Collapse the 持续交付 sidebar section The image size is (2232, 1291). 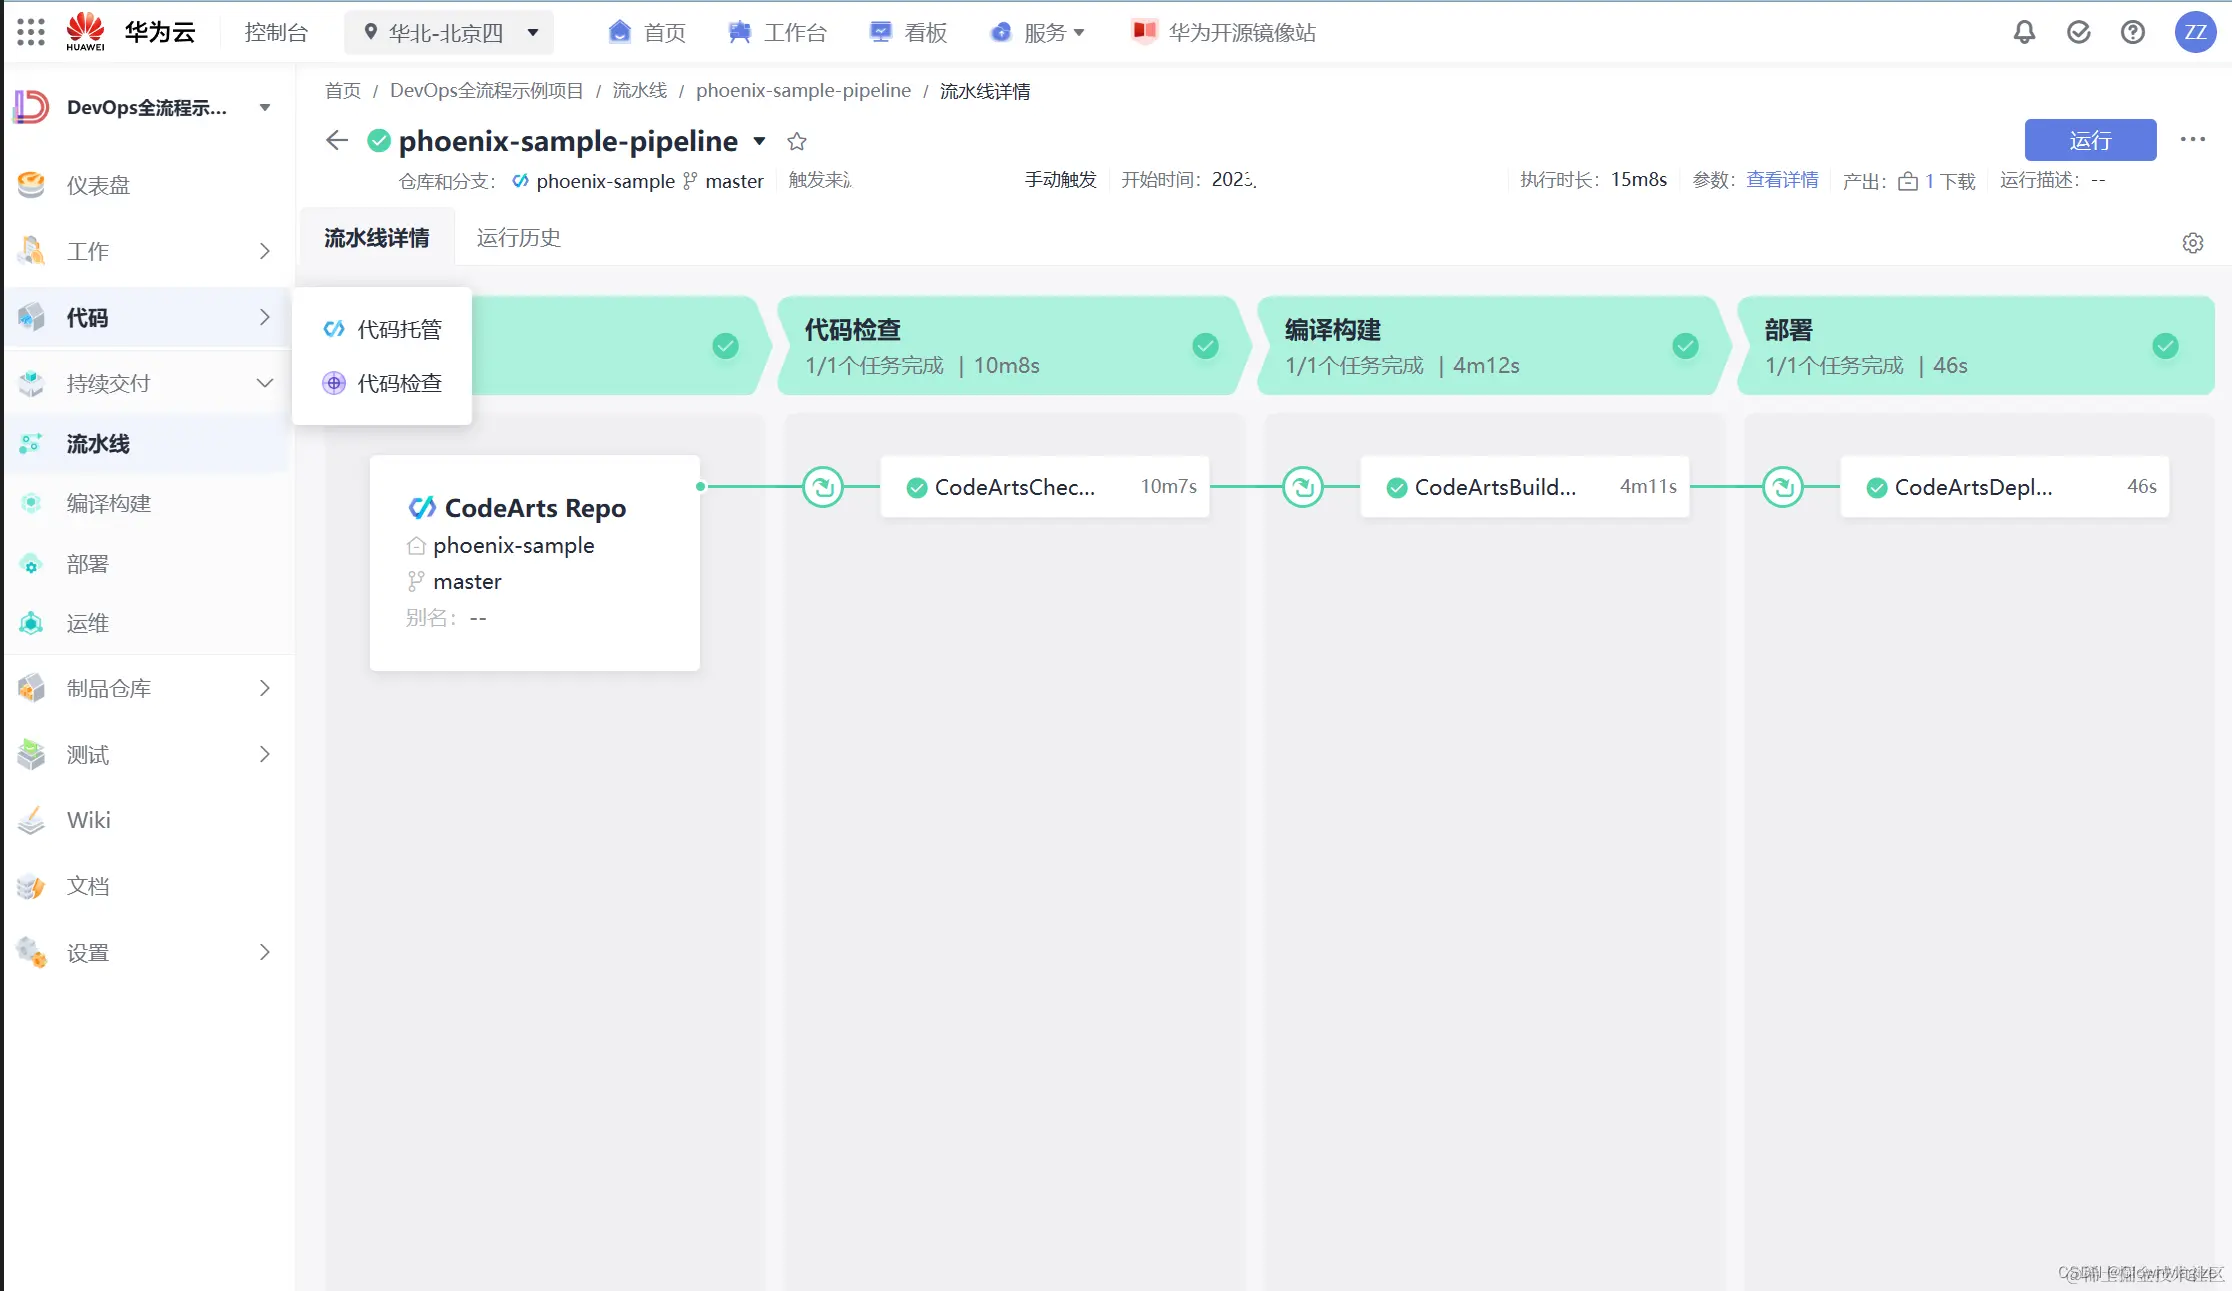265,383
